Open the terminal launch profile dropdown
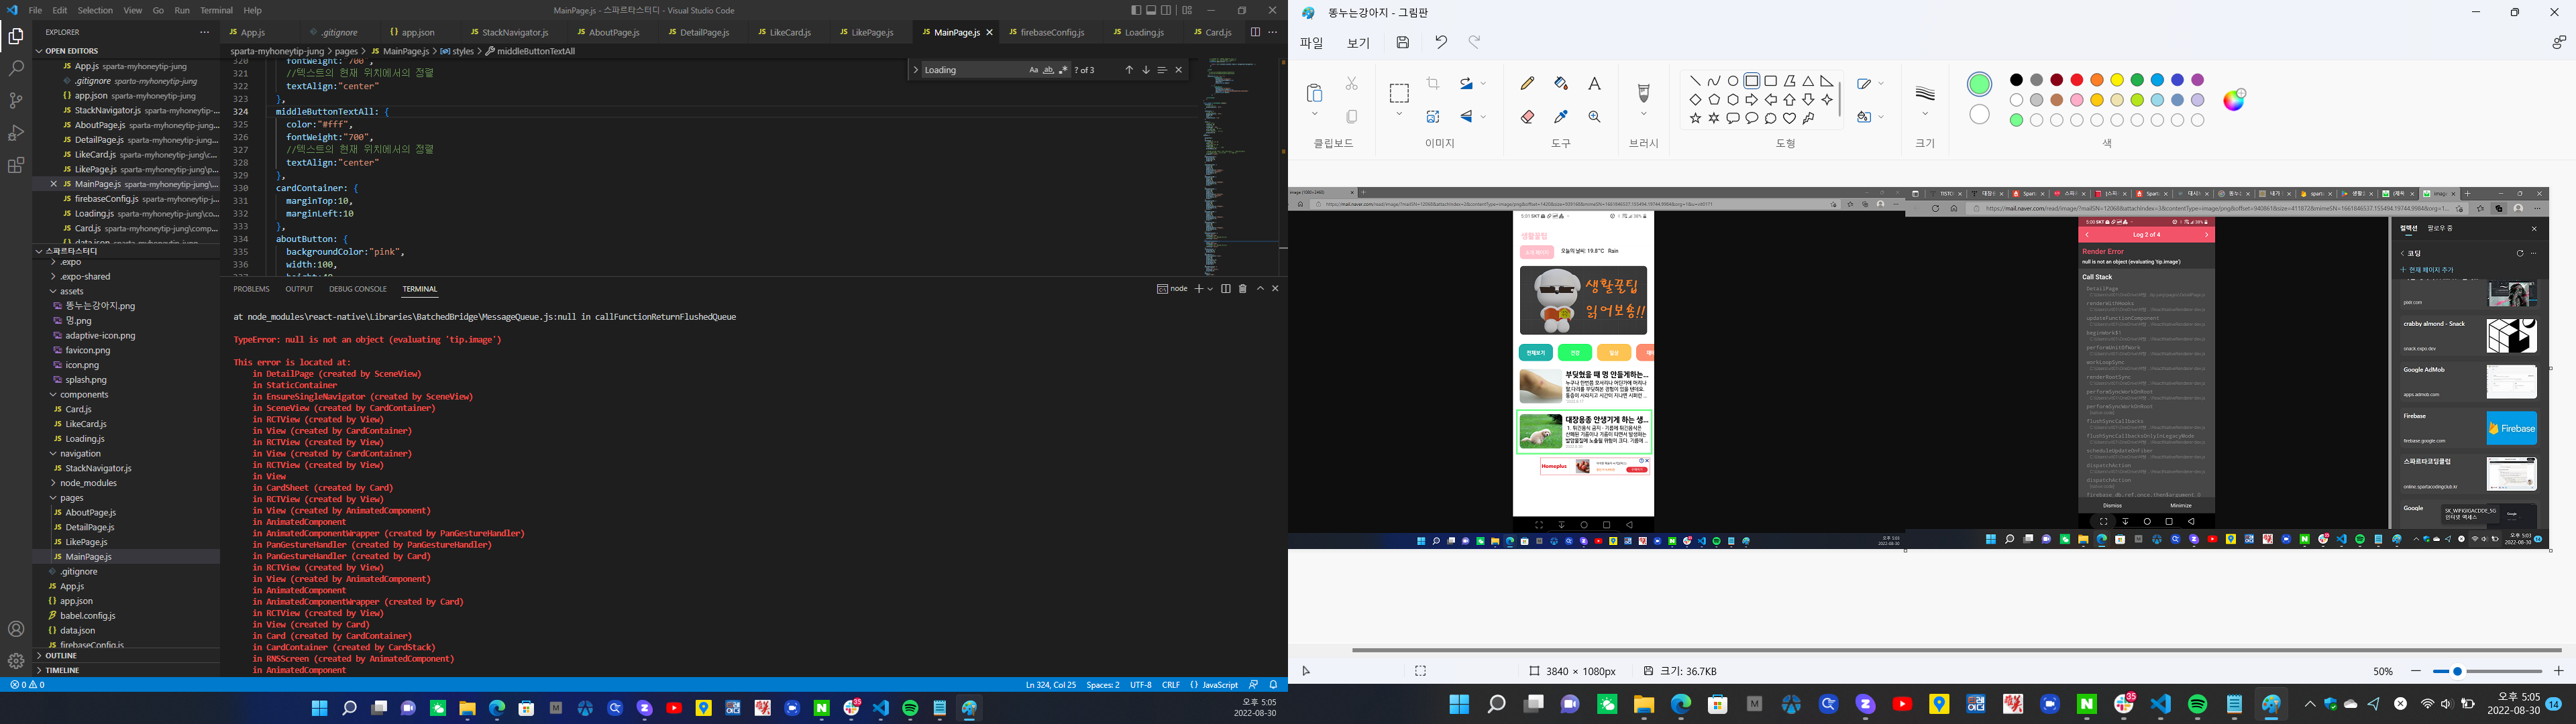The width and height of the screenshot is (2576, 724). click(x=1210, y=289)
